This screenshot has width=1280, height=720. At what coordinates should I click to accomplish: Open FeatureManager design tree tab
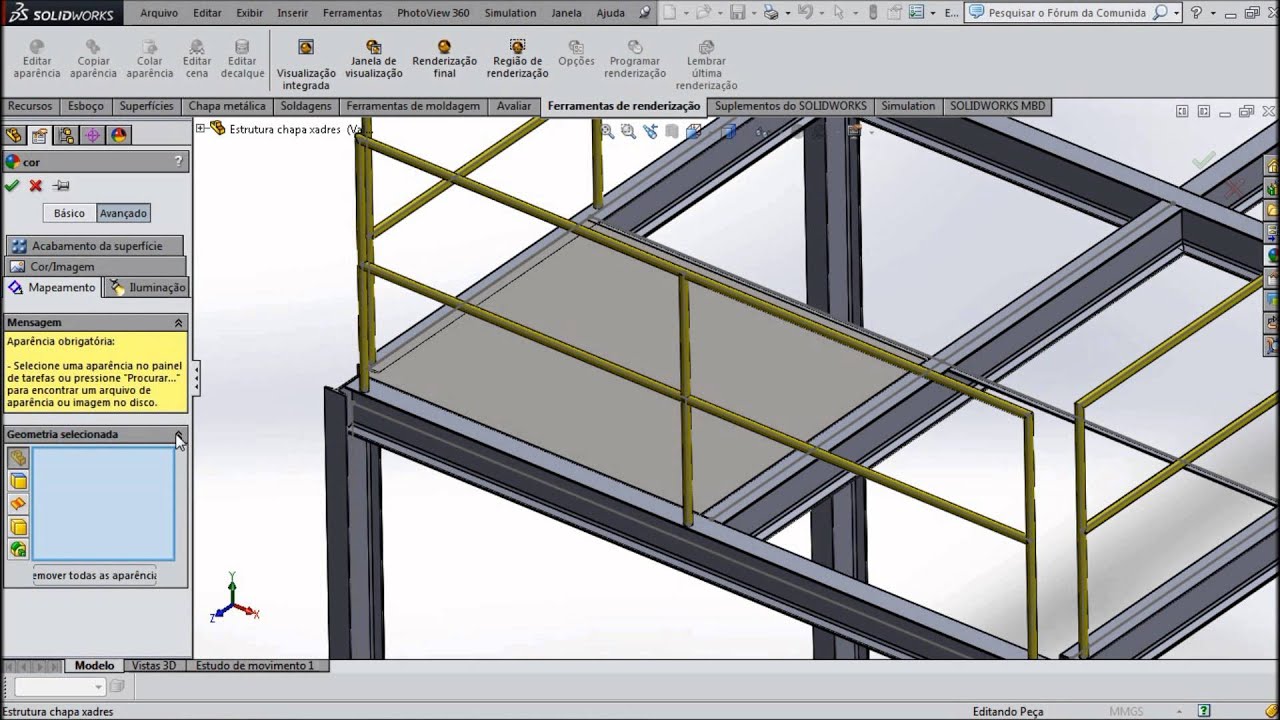pos(14,136)
